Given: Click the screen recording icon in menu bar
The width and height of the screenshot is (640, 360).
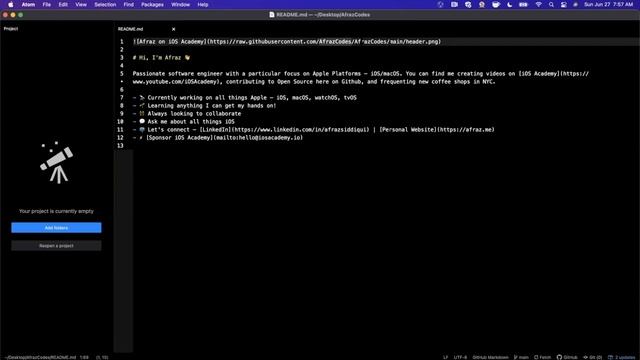Looking at the screenshot, I should [454, 4].
